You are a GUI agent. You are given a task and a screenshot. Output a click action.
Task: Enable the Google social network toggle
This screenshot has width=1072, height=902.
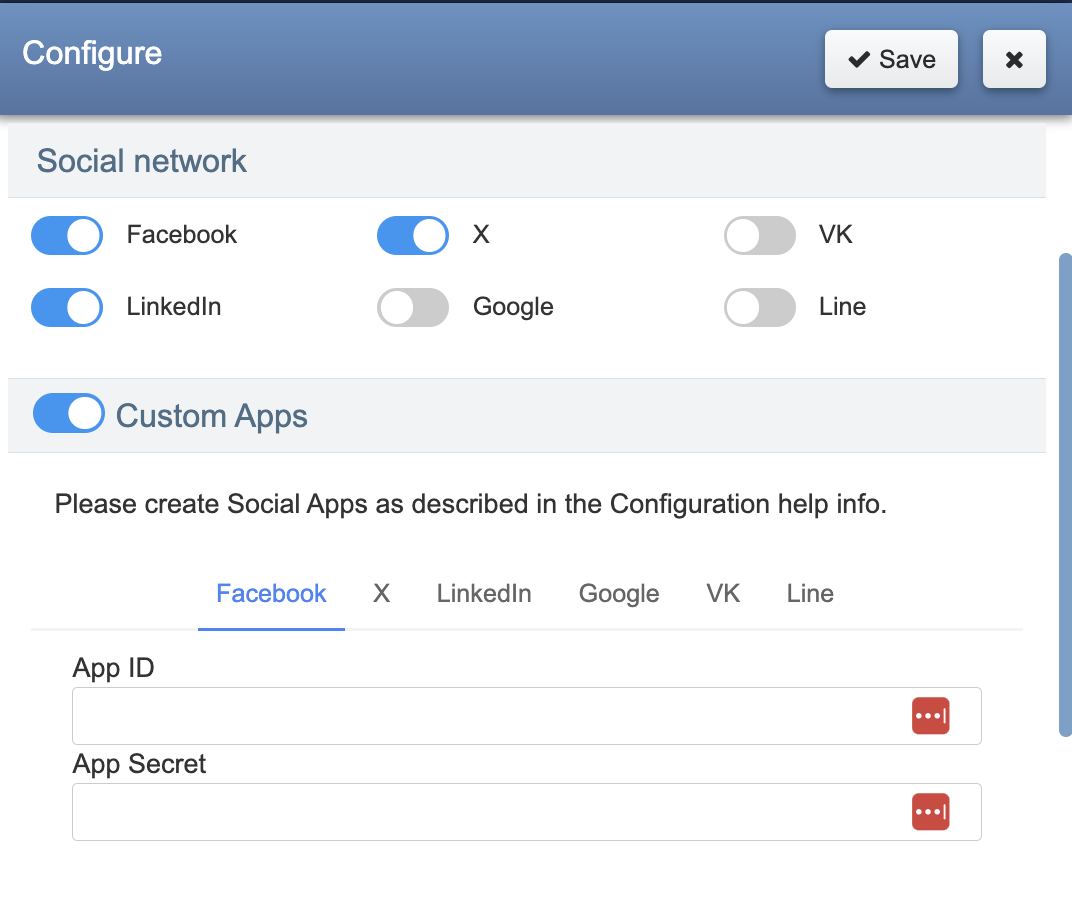(412, 307)
